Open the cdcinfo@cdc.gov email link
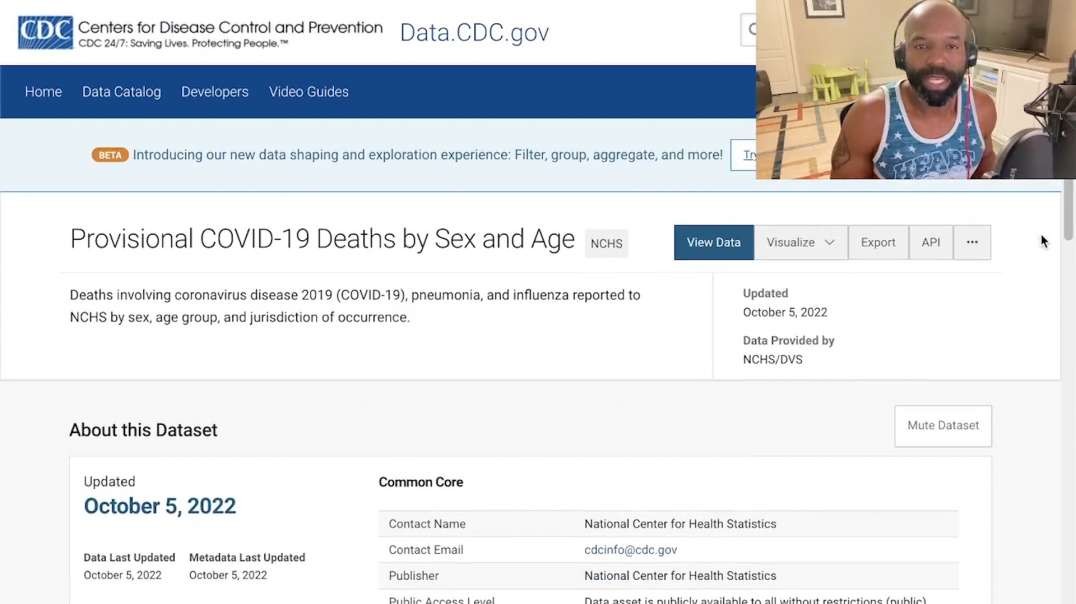1076x604 pixels. pyautogui.click(x=631, y=550)
